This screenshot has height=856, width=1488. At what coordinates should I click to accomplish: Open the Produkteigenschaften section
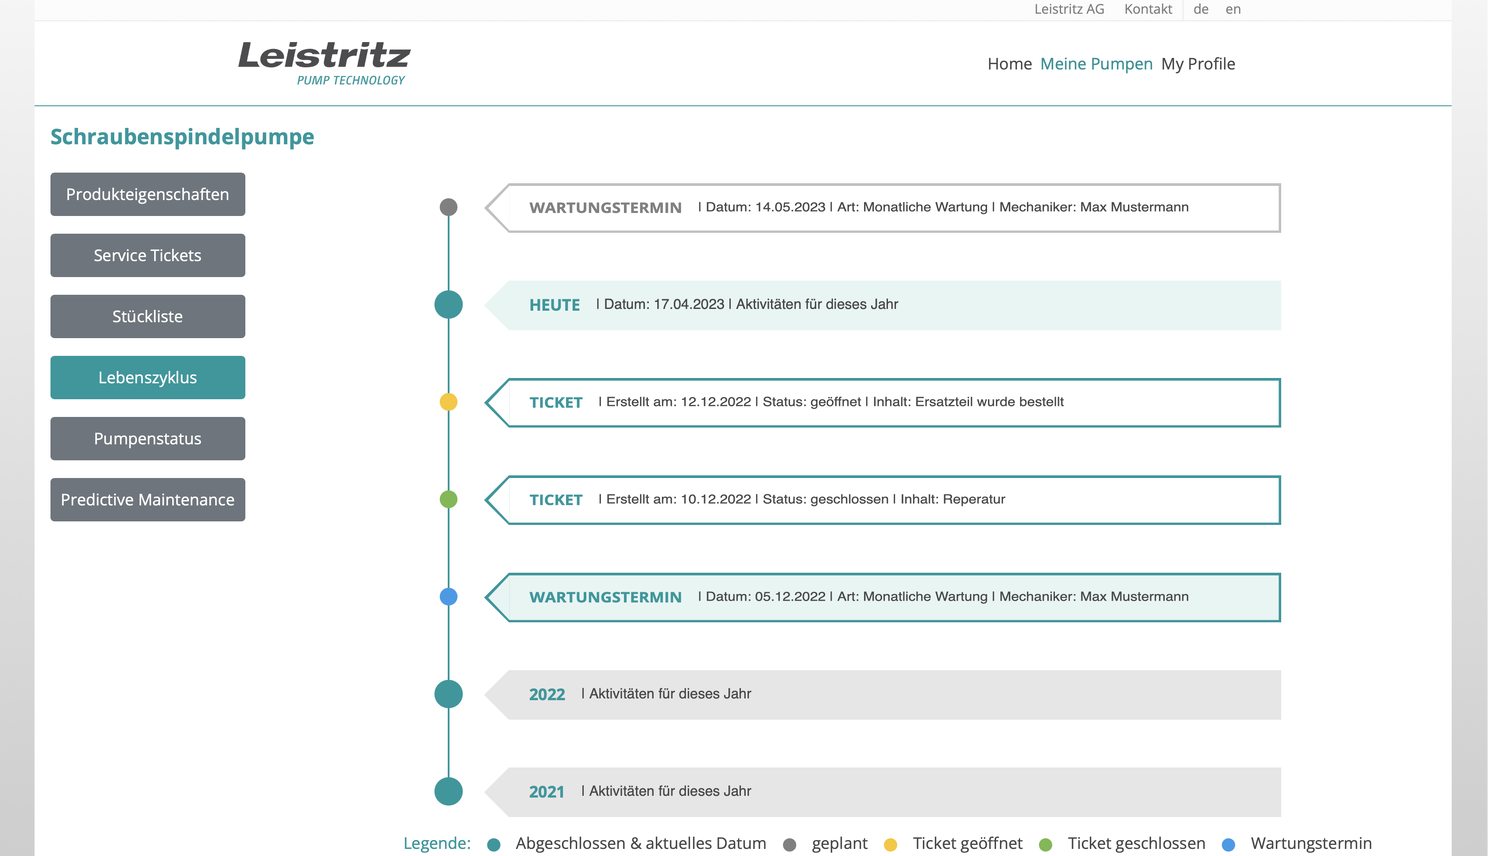(148, 194)
